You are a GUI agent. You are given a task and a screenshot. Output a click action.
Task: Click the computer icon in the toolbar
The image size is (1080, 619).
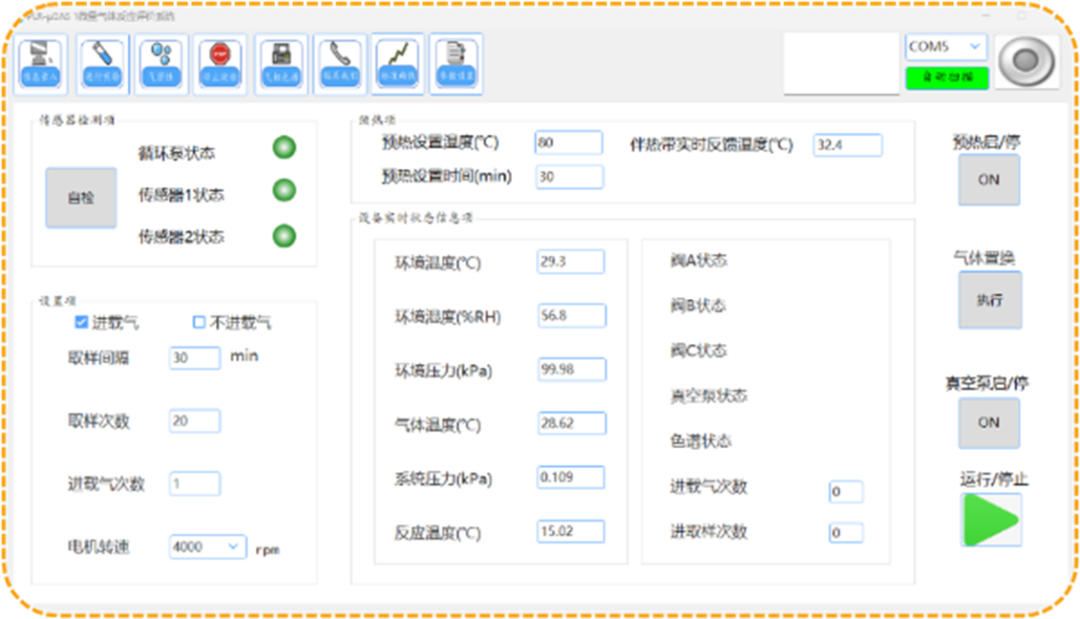[42, 64]
